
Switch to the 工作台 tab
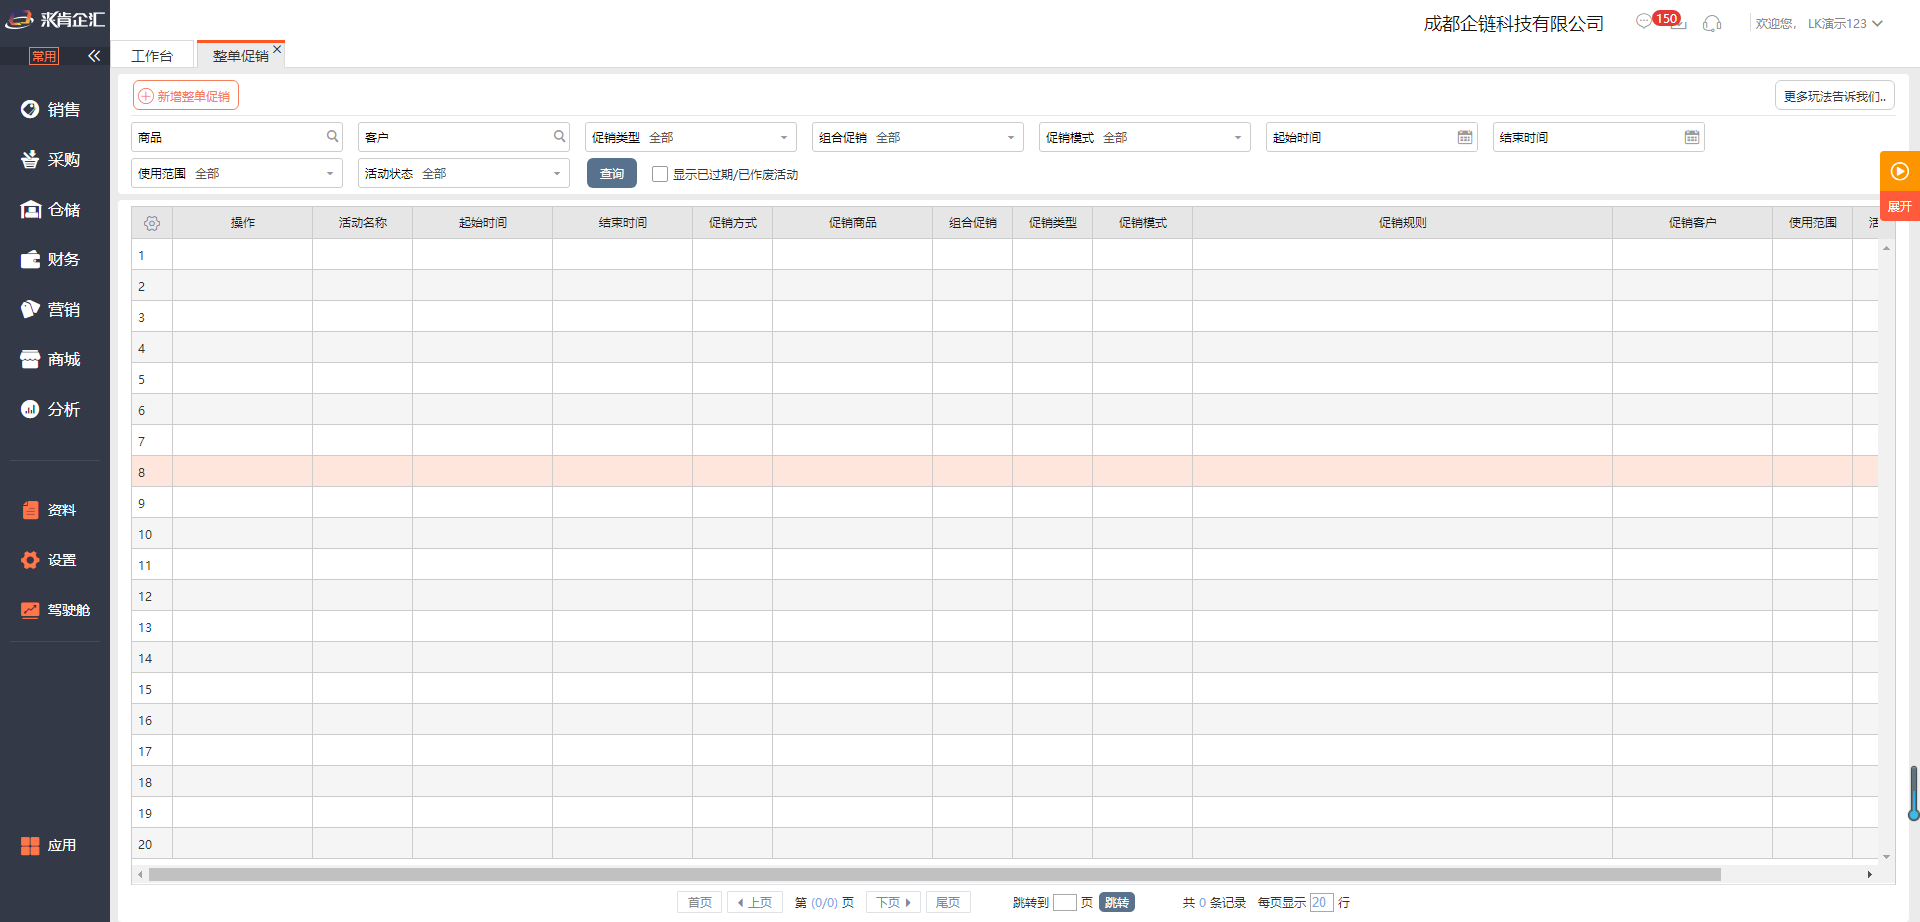pyautogui.click(x=152, y=56)
